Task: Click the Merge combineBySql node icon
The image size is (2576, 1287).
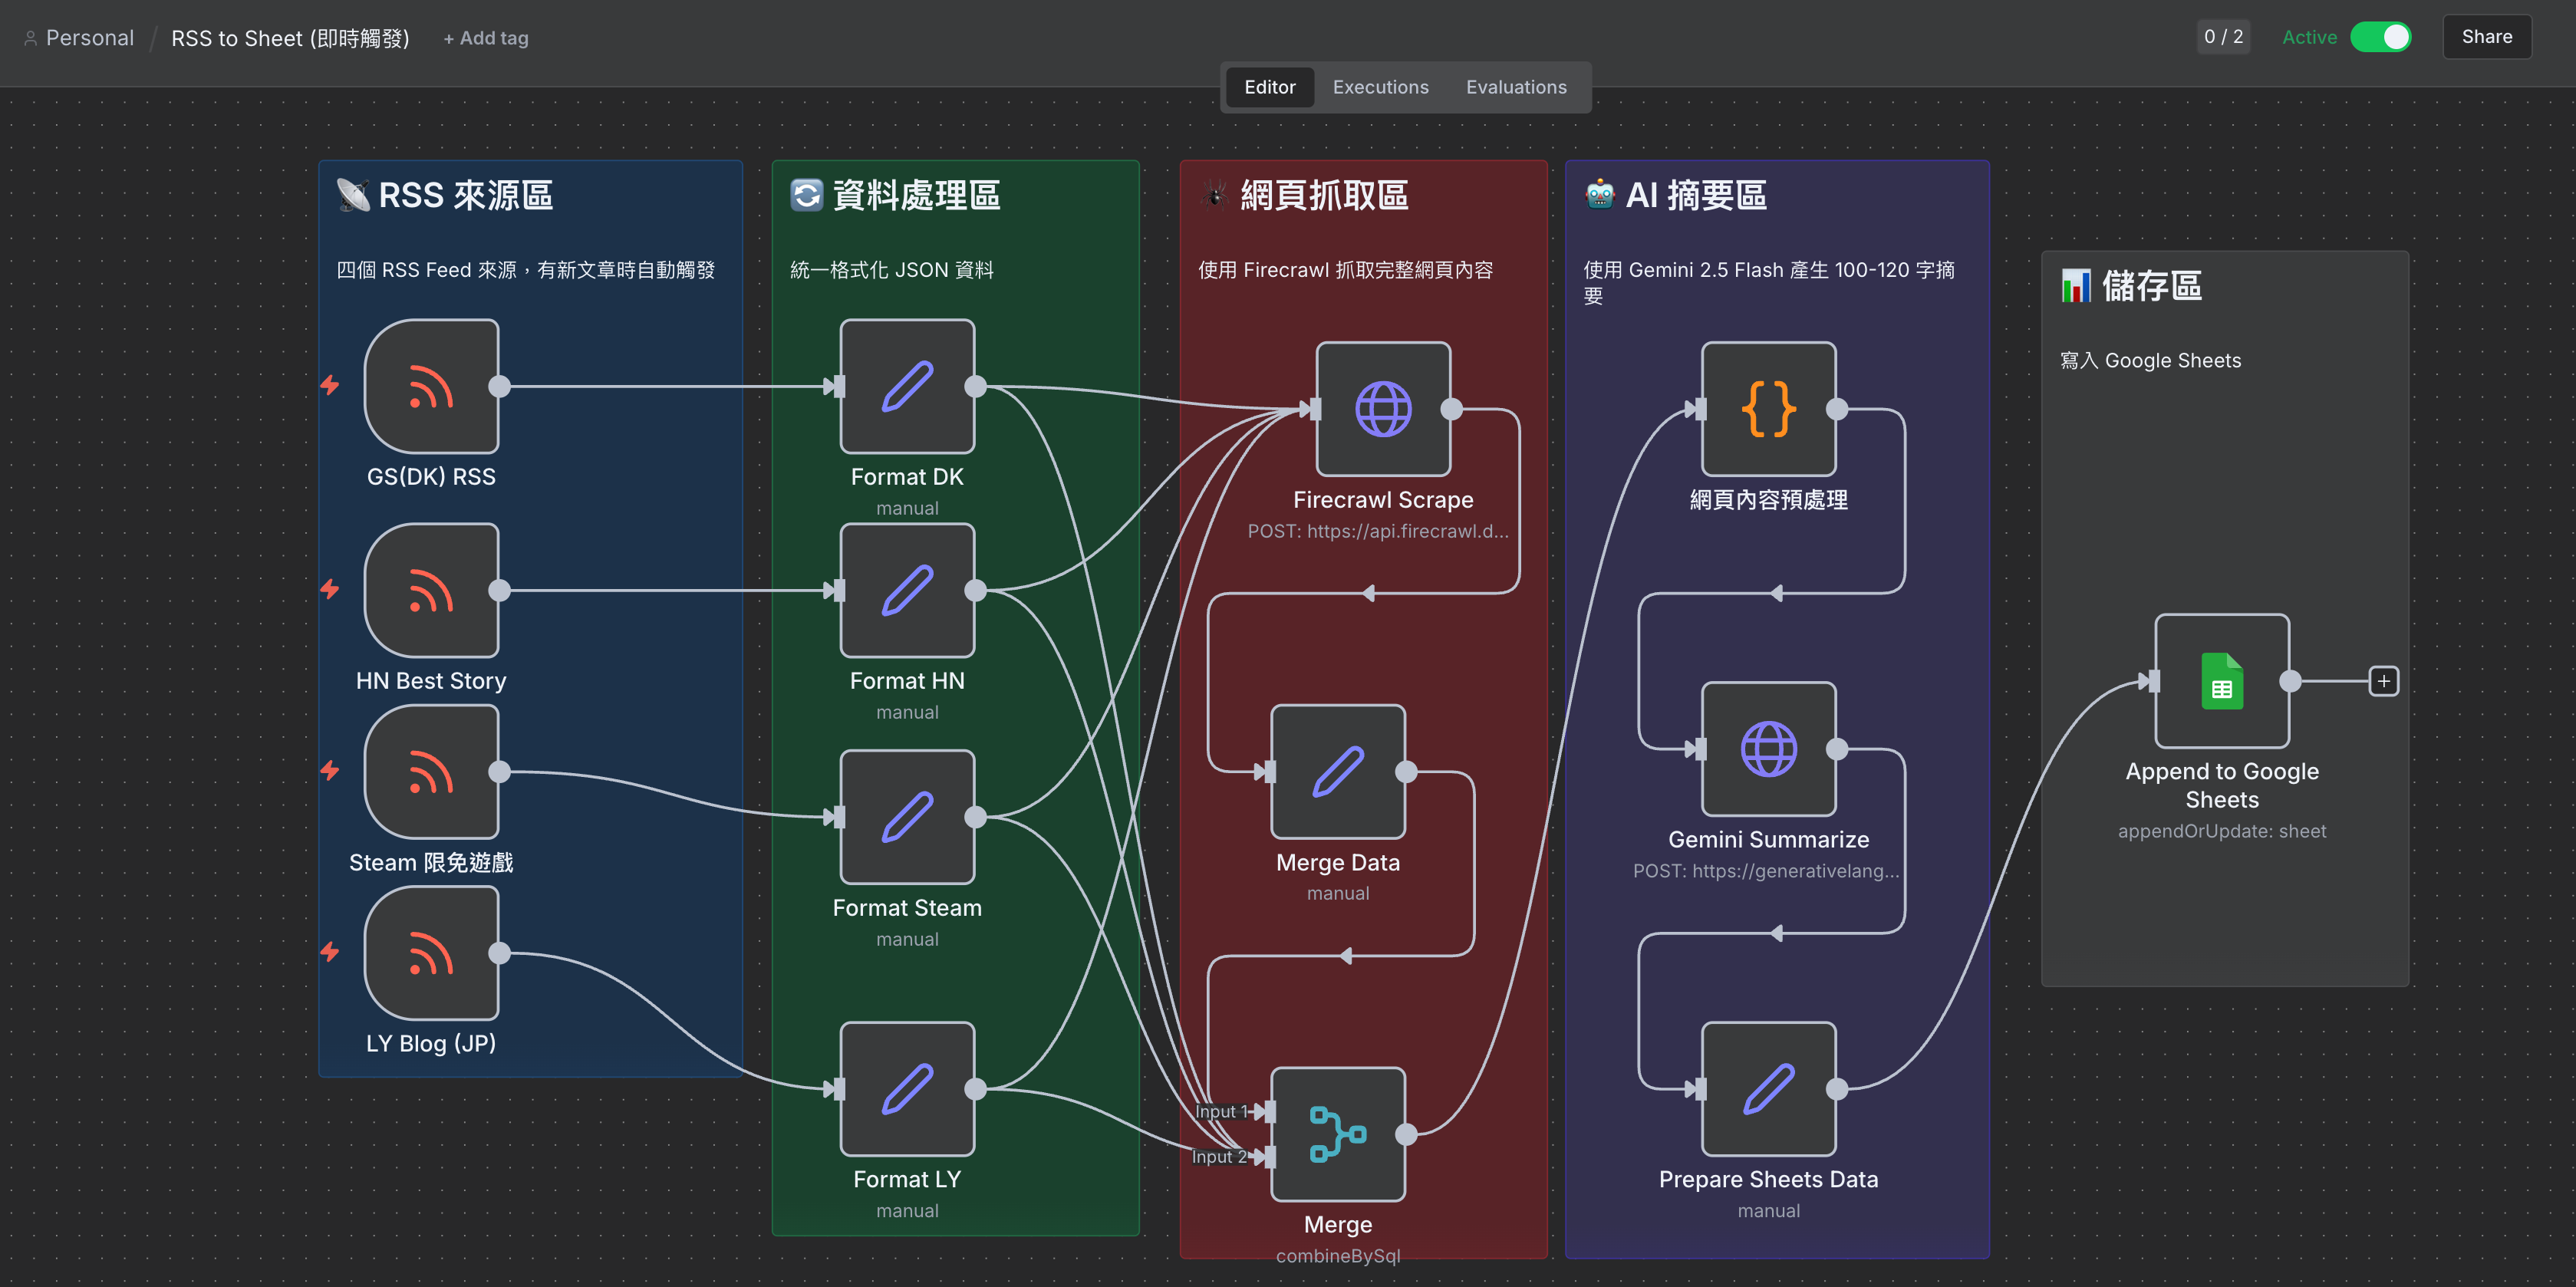Action: click(x=1337, y=1134)
